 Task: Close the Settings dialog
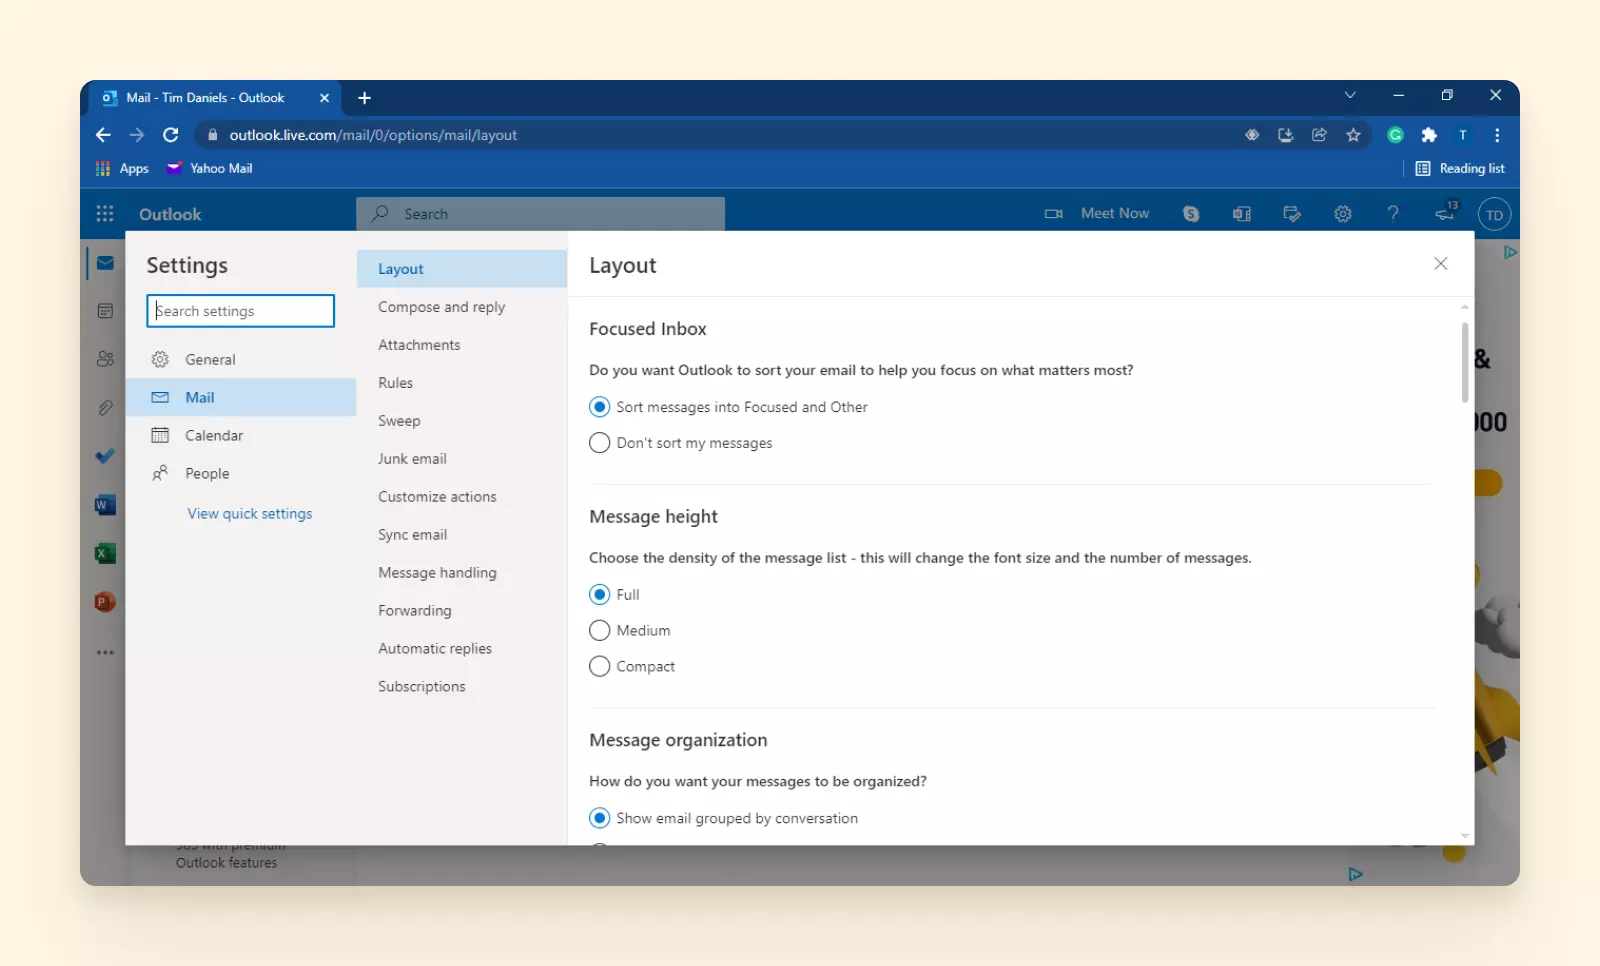[x=1440, y=264]
